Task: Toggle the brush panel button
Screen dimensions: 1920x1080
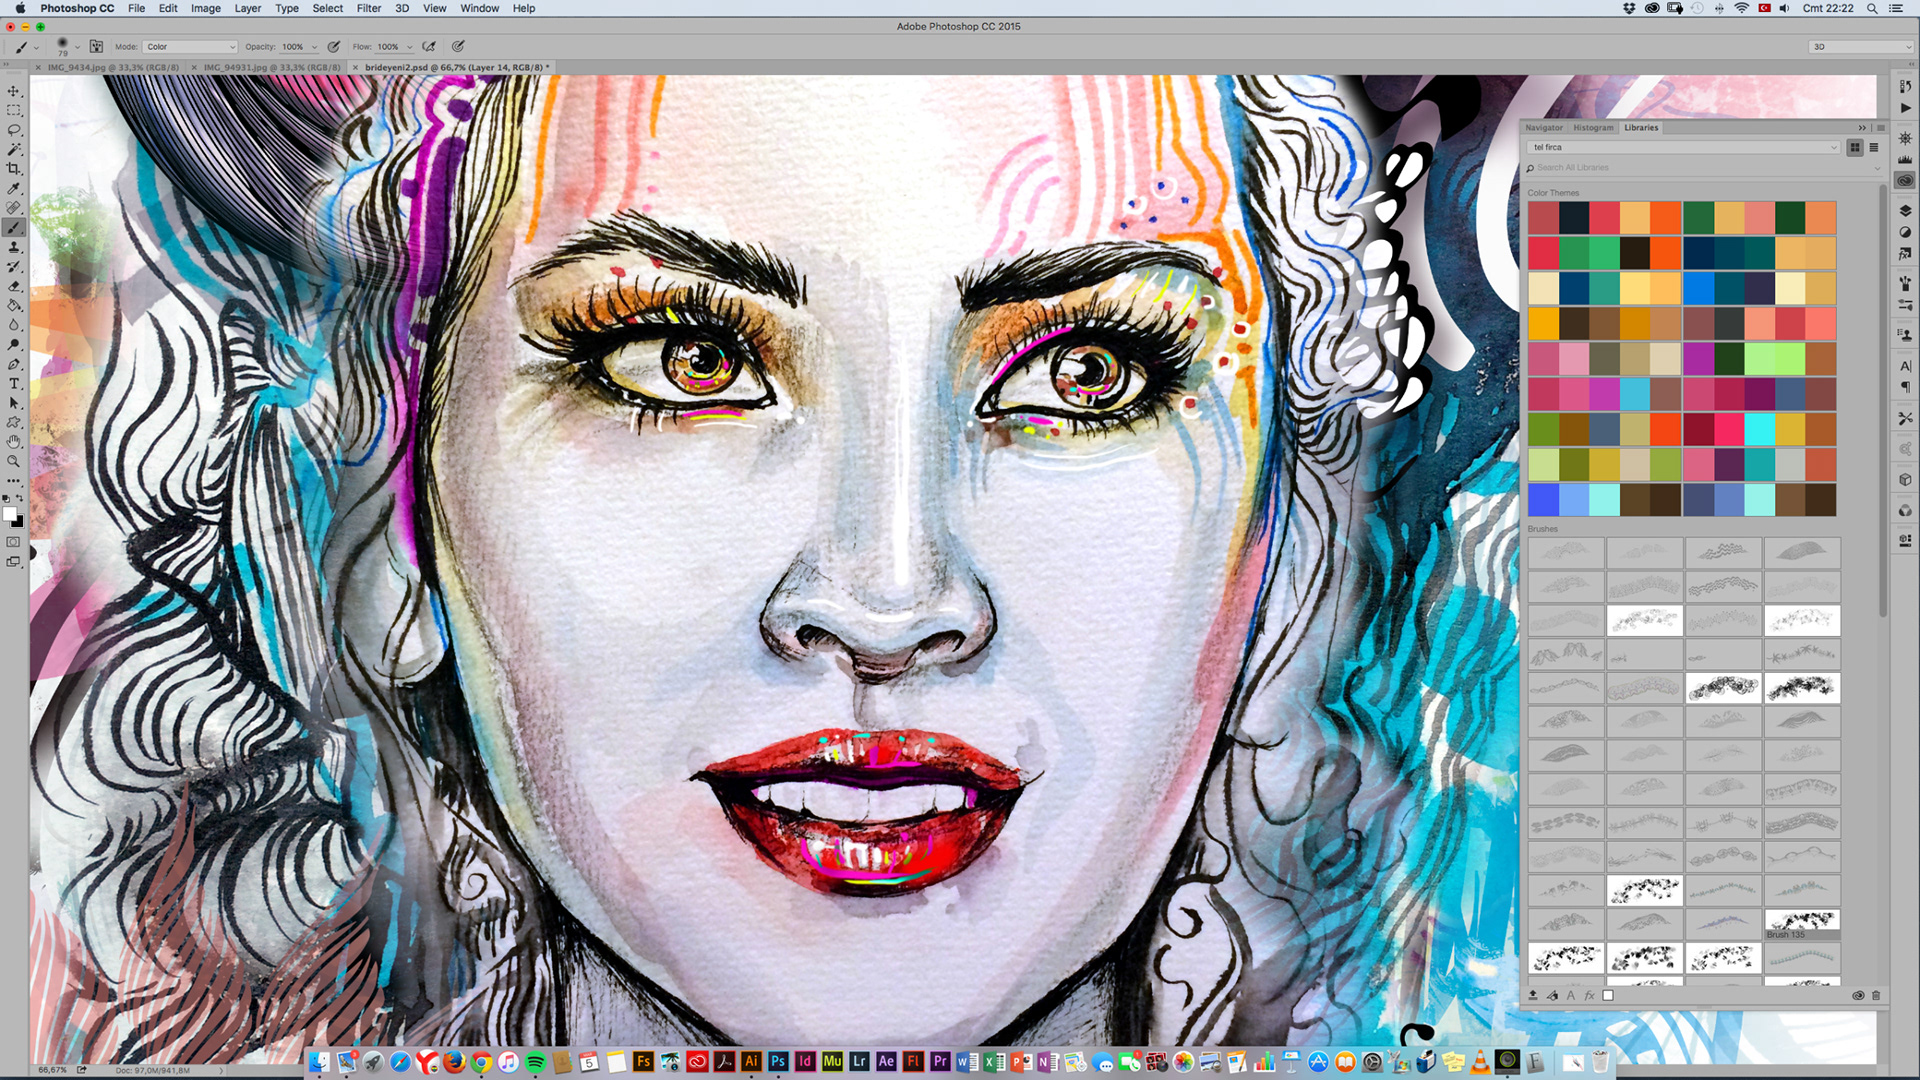Action: [x=96, y=47]
